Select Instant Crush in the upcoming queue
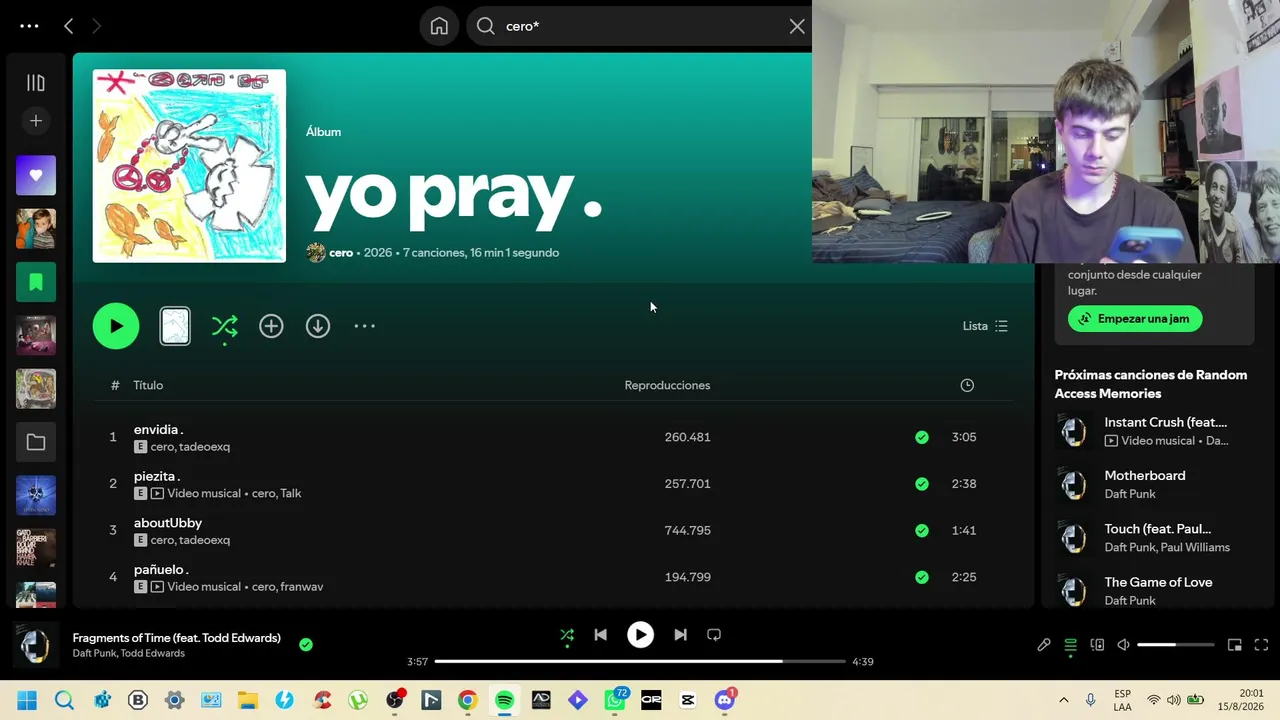Image resolution: width=1280 pixels, height=720 pixels. point(1154,431)
